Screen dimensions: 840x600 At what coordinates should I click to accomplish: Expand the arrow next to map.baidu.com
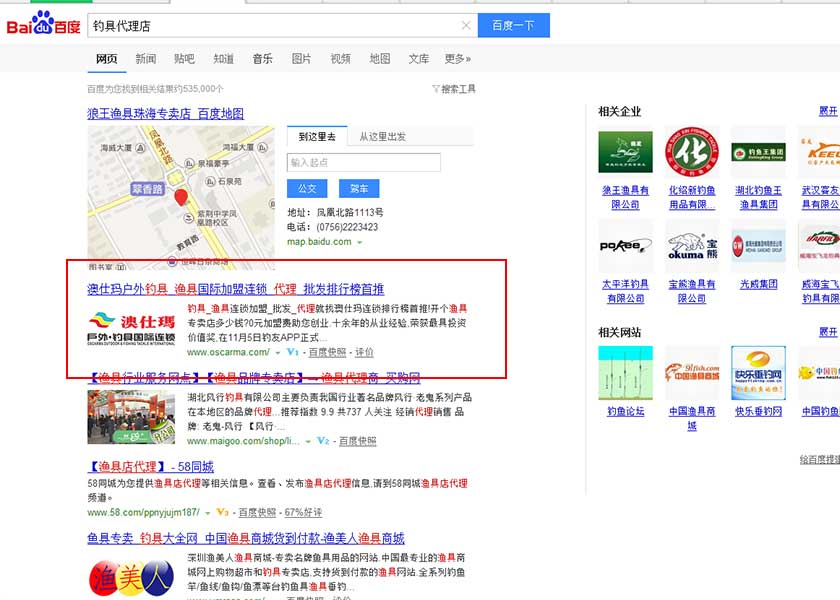(x=360, y=242)
